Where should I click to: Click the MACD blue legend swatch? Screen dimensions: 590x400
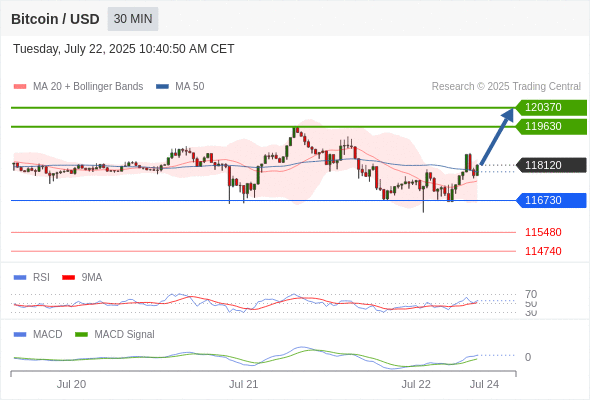(20, 335)
